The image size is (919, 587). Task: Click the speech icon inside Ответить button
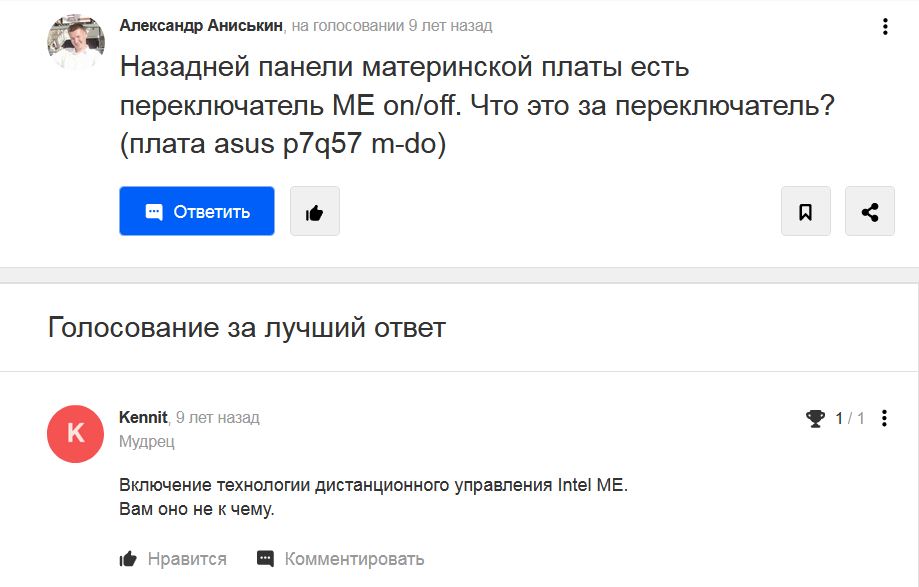pyautogui.click(x=154, y=211)
